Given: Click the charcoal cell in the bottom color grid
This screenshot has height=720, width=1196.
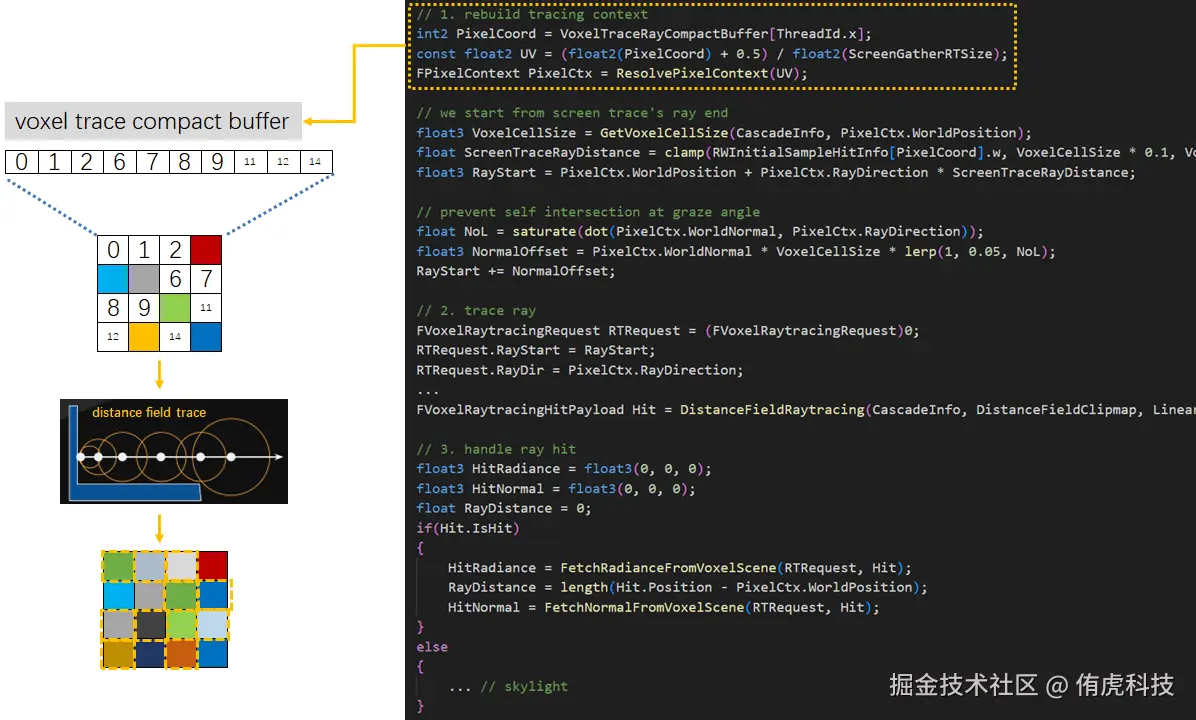Looking at the screenshot, I should (150, 625).
